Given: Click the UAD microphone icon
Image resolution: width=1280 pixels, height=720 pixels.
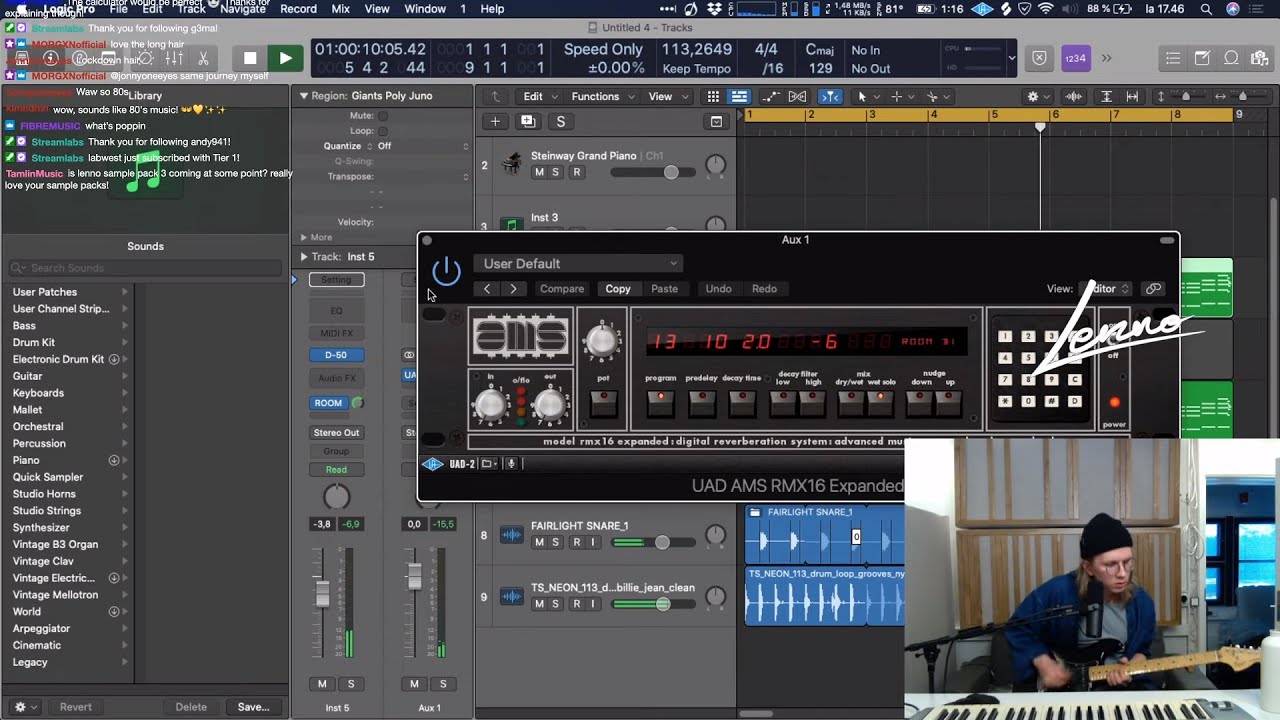Looking at the screenshot, I should tap(510, 464).
